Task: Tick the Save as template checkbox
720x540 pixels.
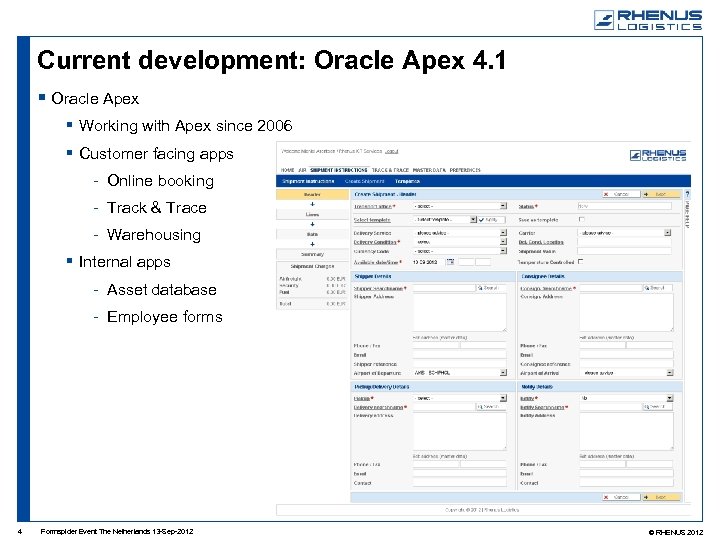Action: [581, 219]
